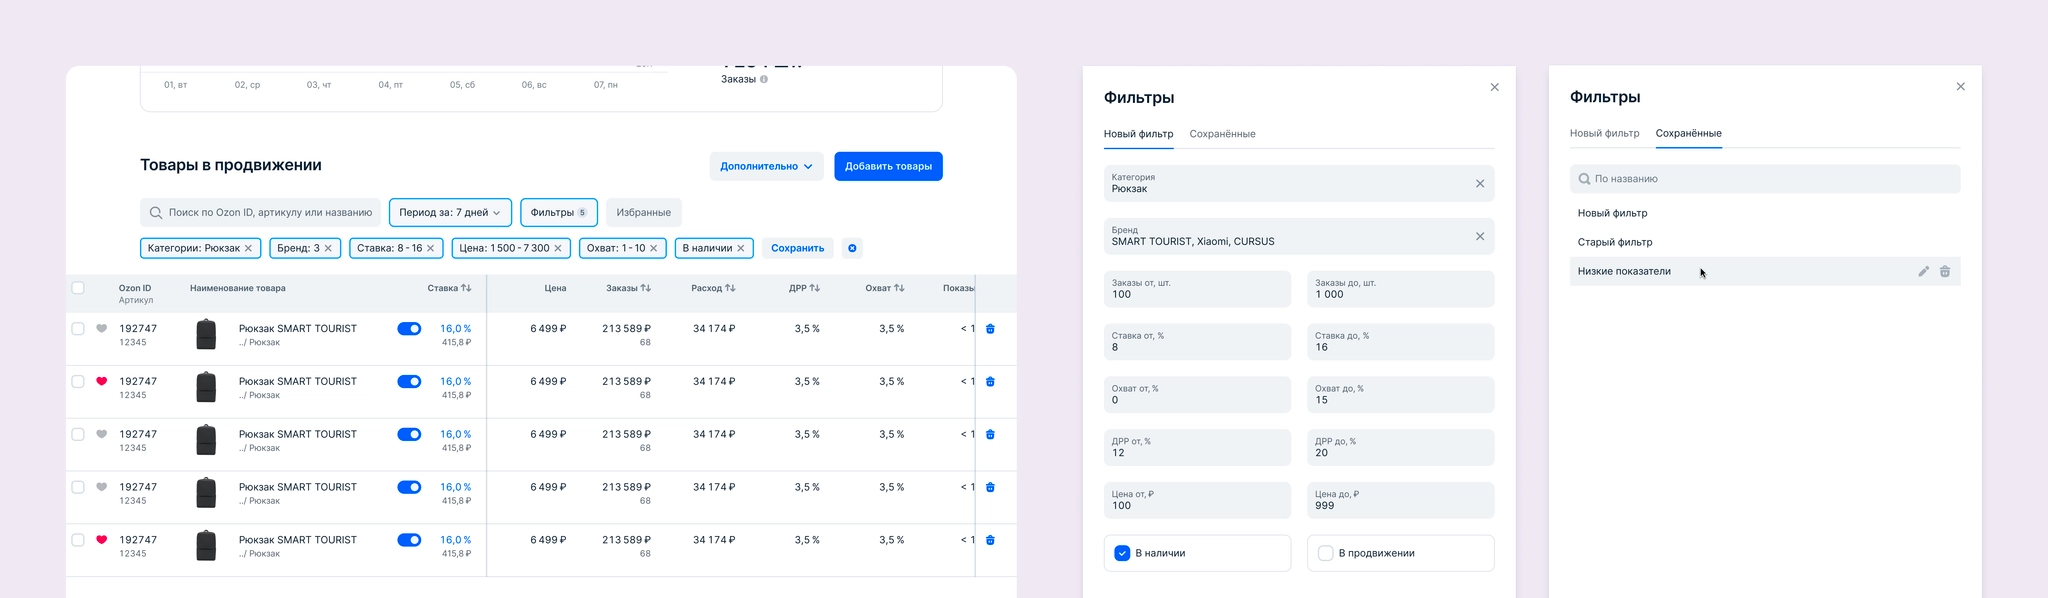Clear the Бренд field in the filter form
The height and width of the screenshot is (598, 2048).
(x=1480, y=236)
